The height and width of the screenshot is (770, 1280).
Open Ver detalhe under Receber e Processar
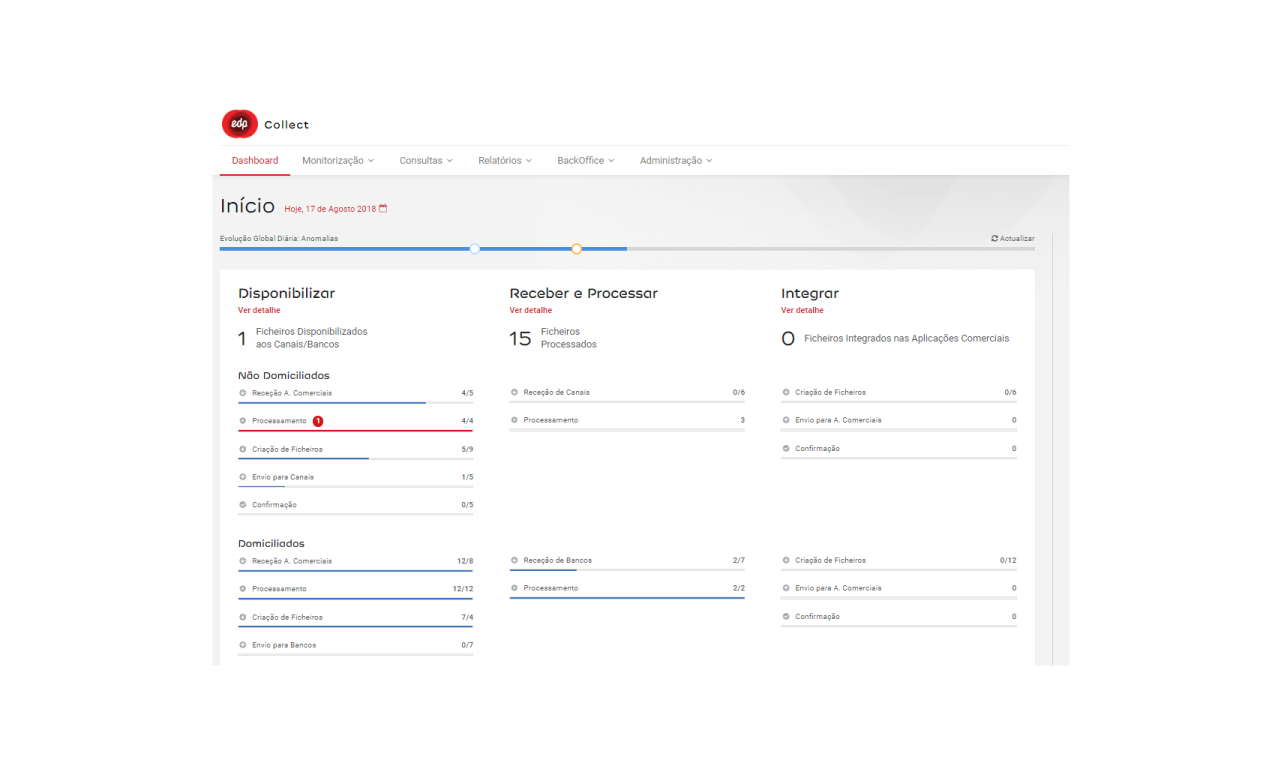click(530, 311)
